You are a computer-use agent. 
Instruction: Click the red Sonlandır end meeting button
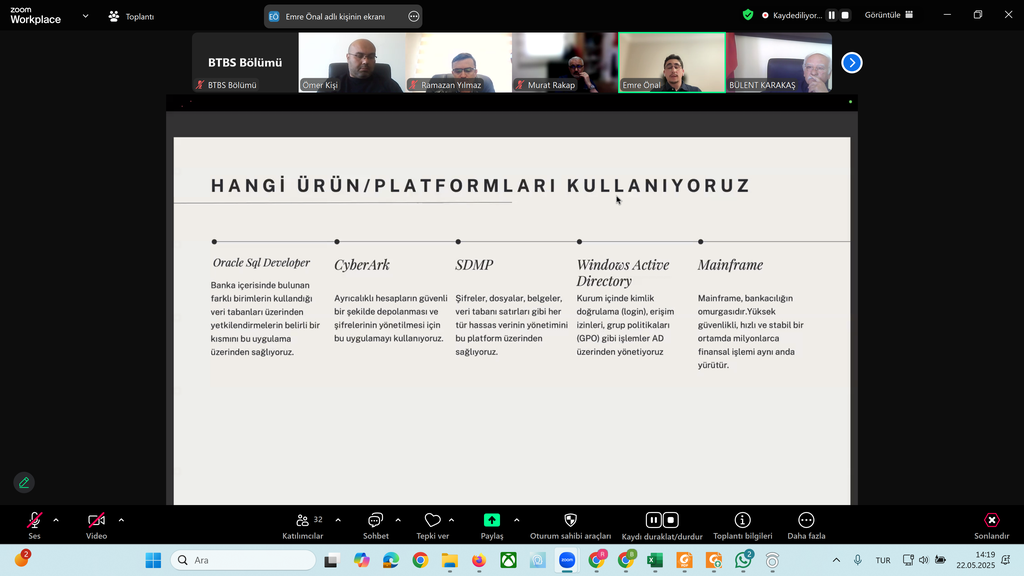[x=991, y=525]
